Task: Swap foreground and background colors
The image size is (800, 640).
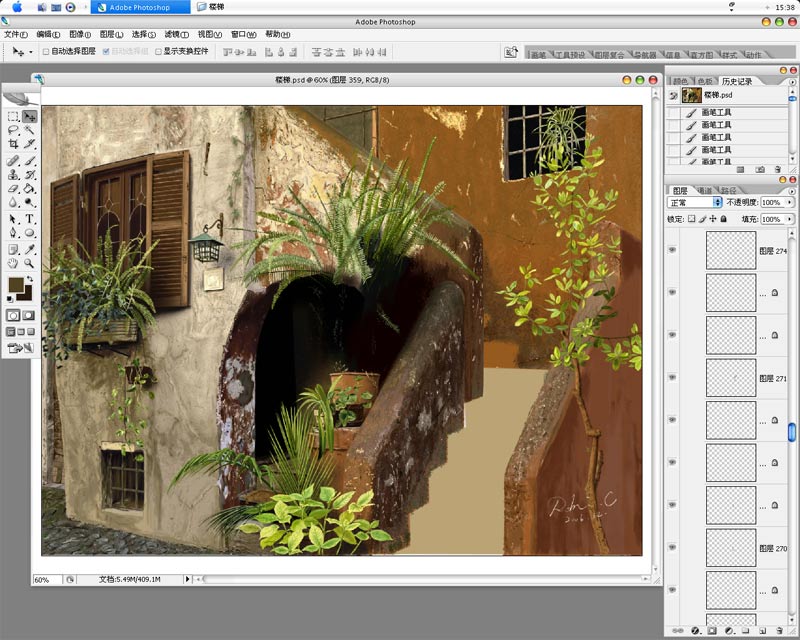Action: tap(30, 279)
